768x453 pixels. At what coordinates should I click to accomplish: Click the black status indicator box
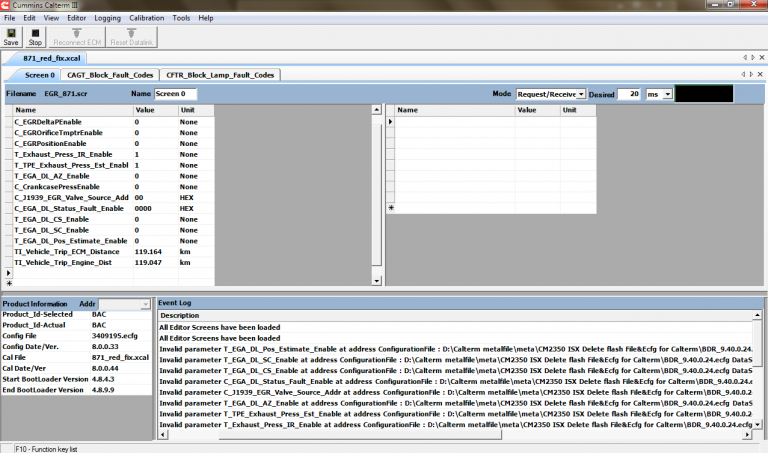tap(704, 94)
